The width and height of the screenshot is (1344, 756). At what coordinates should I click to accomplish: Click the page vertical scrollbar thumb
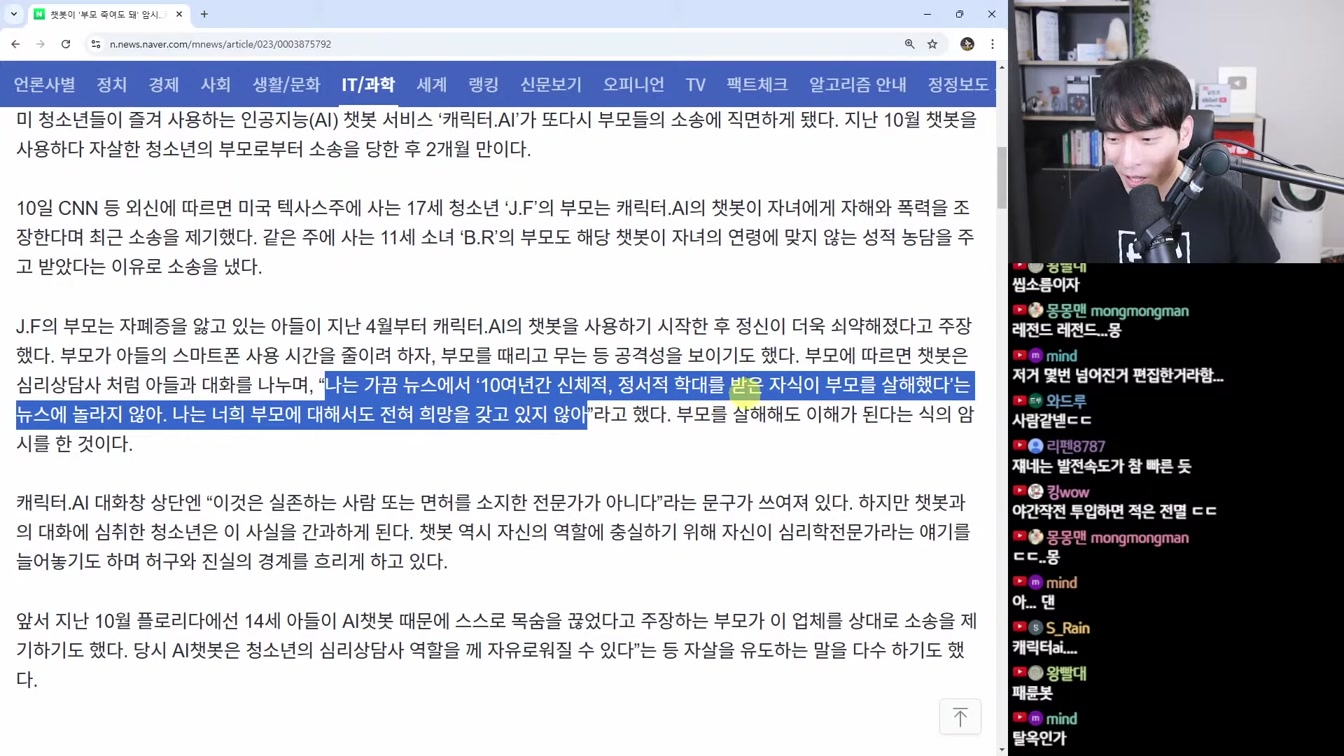pyautogui.click(x=1002, y=176)
